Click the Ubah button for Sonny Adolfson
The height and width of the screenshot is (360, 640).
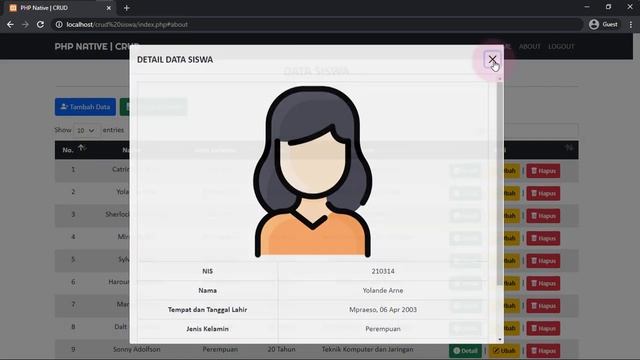pos(504,351)
